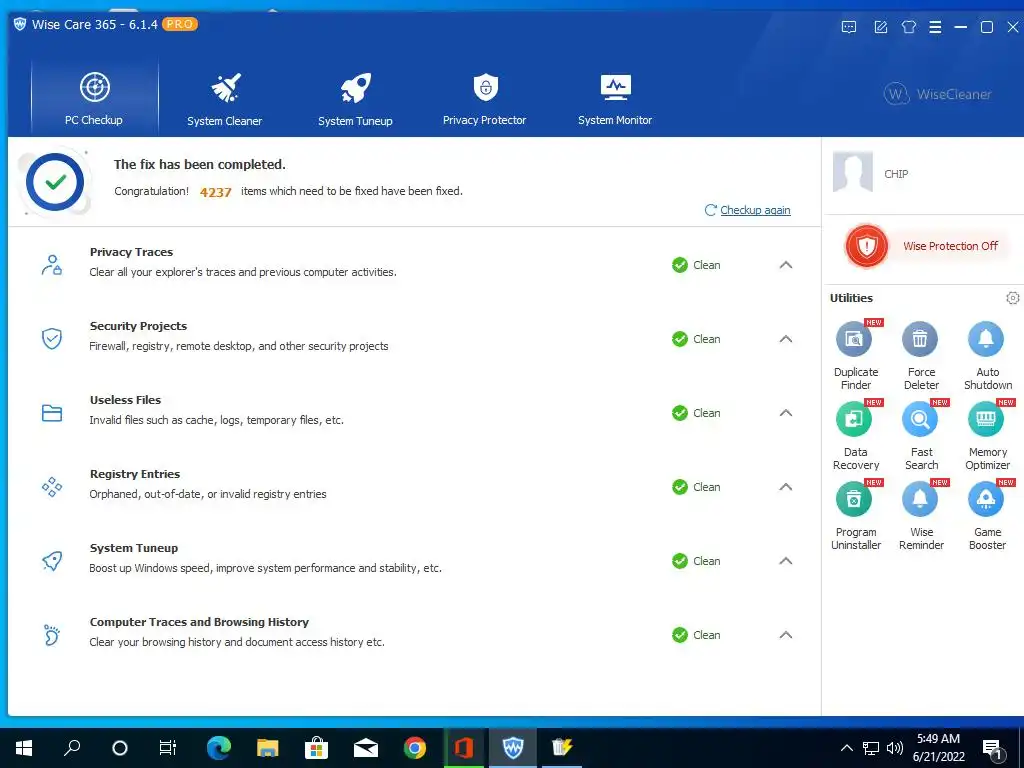1024x768 pixels.
Task: Open the notification center in system tray
Action: tap(993, 749)
